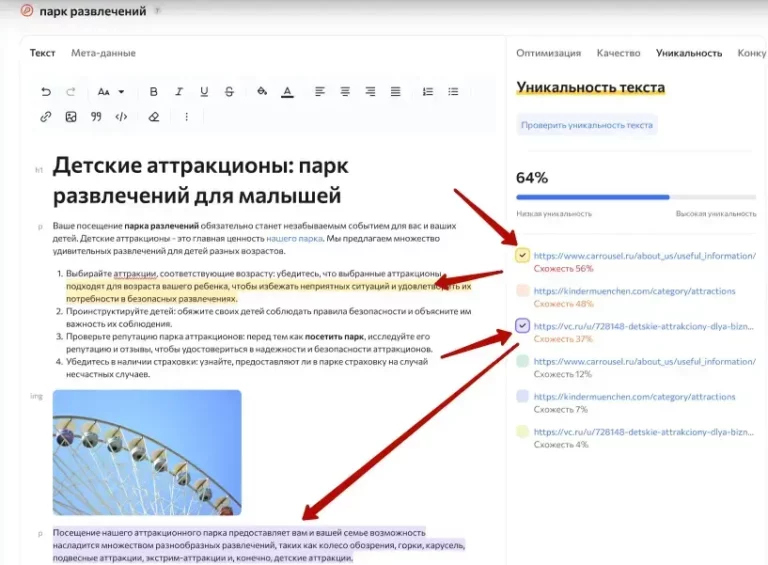Click the Ferris wheel image in the article

pos(147,452)
